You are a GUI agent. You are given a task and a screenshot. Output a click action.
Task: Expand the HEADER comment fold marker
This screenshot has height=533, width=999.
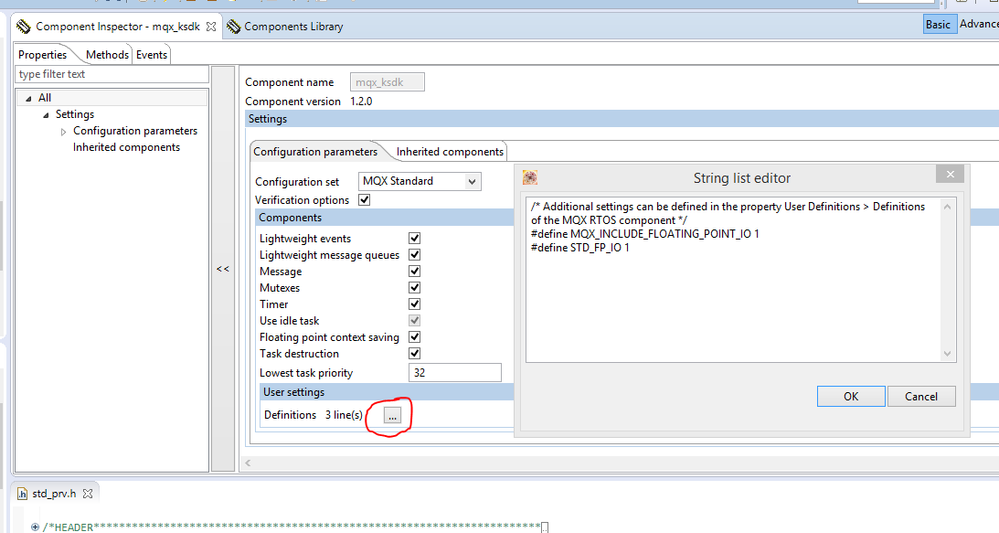tap(35, 527)
